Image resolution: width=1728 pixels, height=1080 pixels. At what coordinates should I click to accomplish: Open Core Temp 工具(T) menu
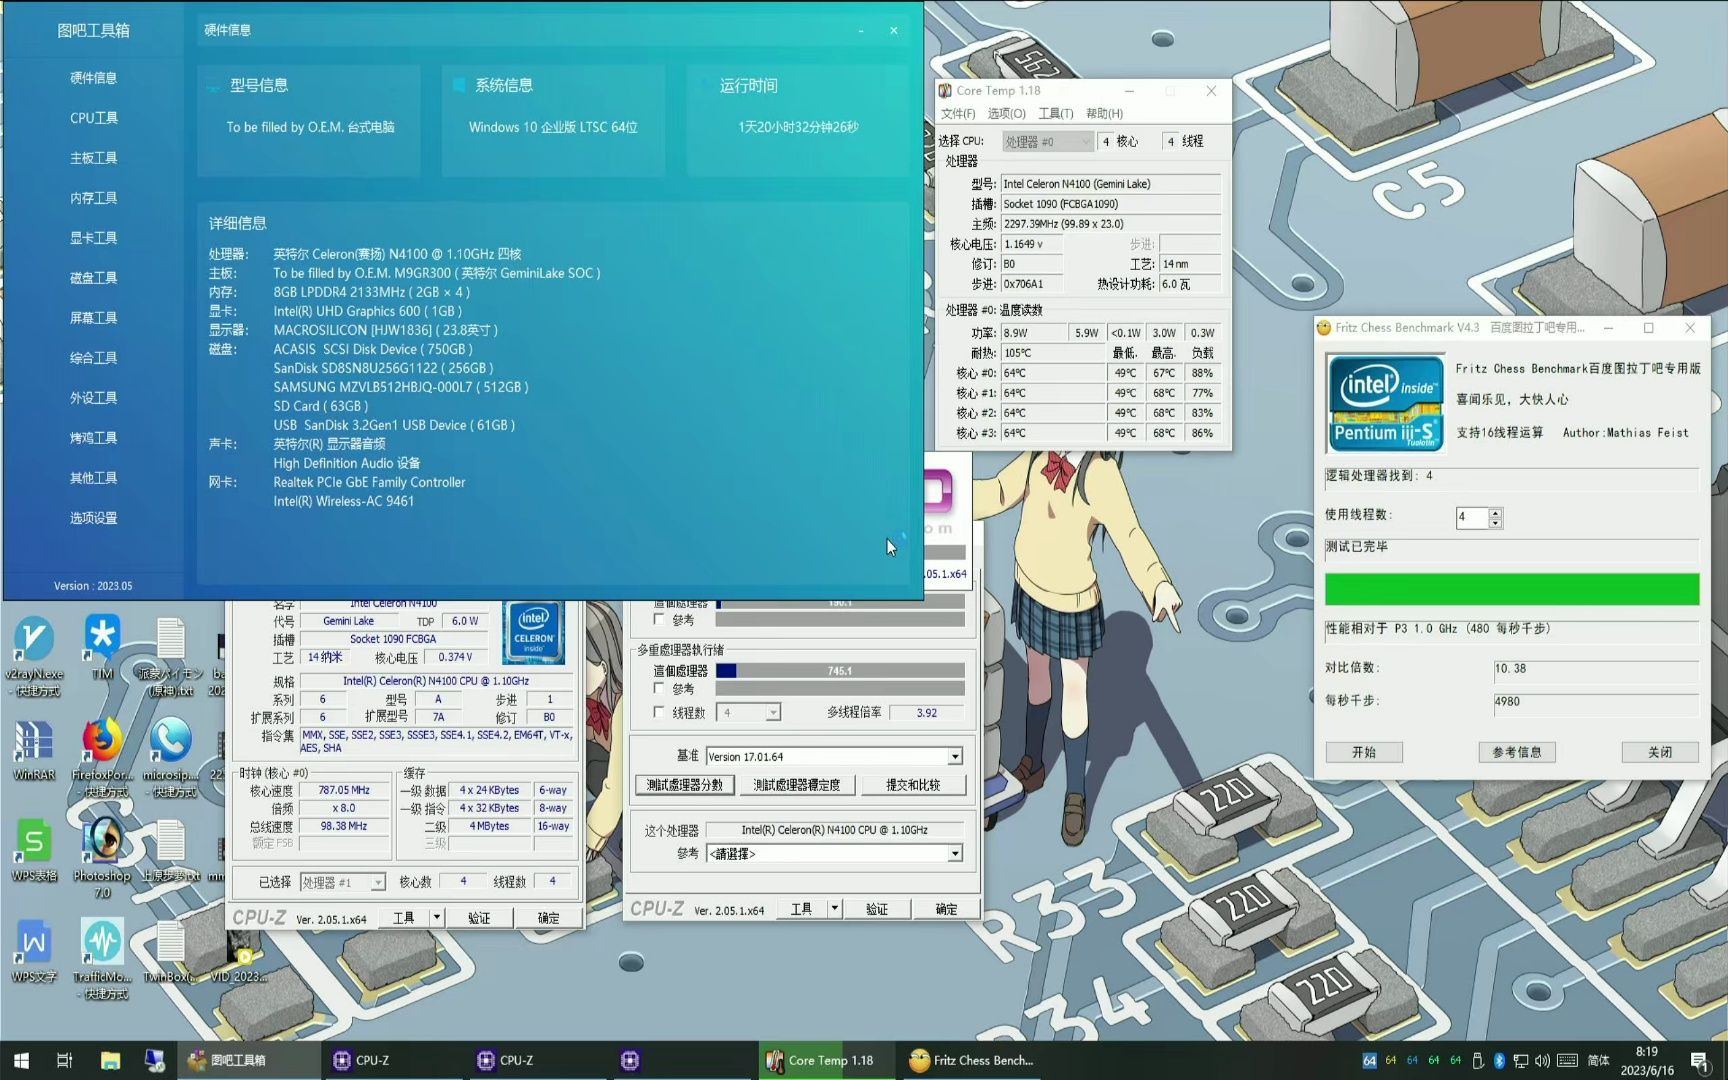(x=1055, y=114)
